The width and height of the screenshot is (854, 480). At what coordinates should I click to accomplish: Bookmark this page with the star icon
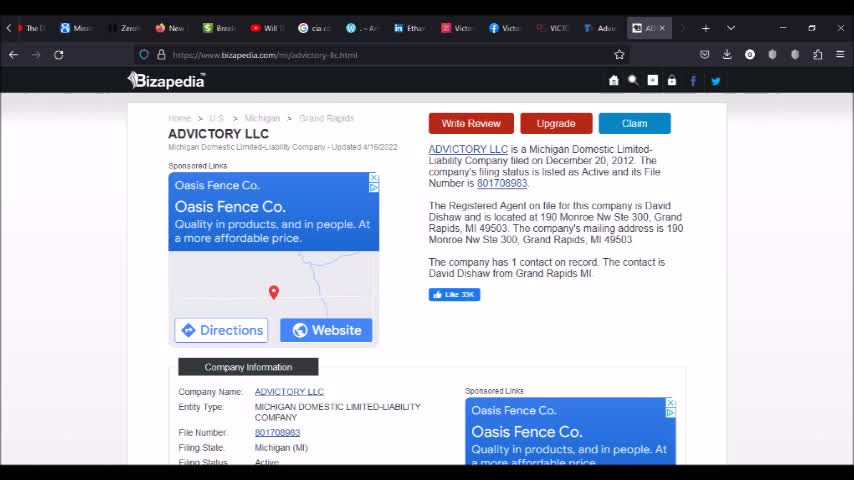tap(619, 54)
